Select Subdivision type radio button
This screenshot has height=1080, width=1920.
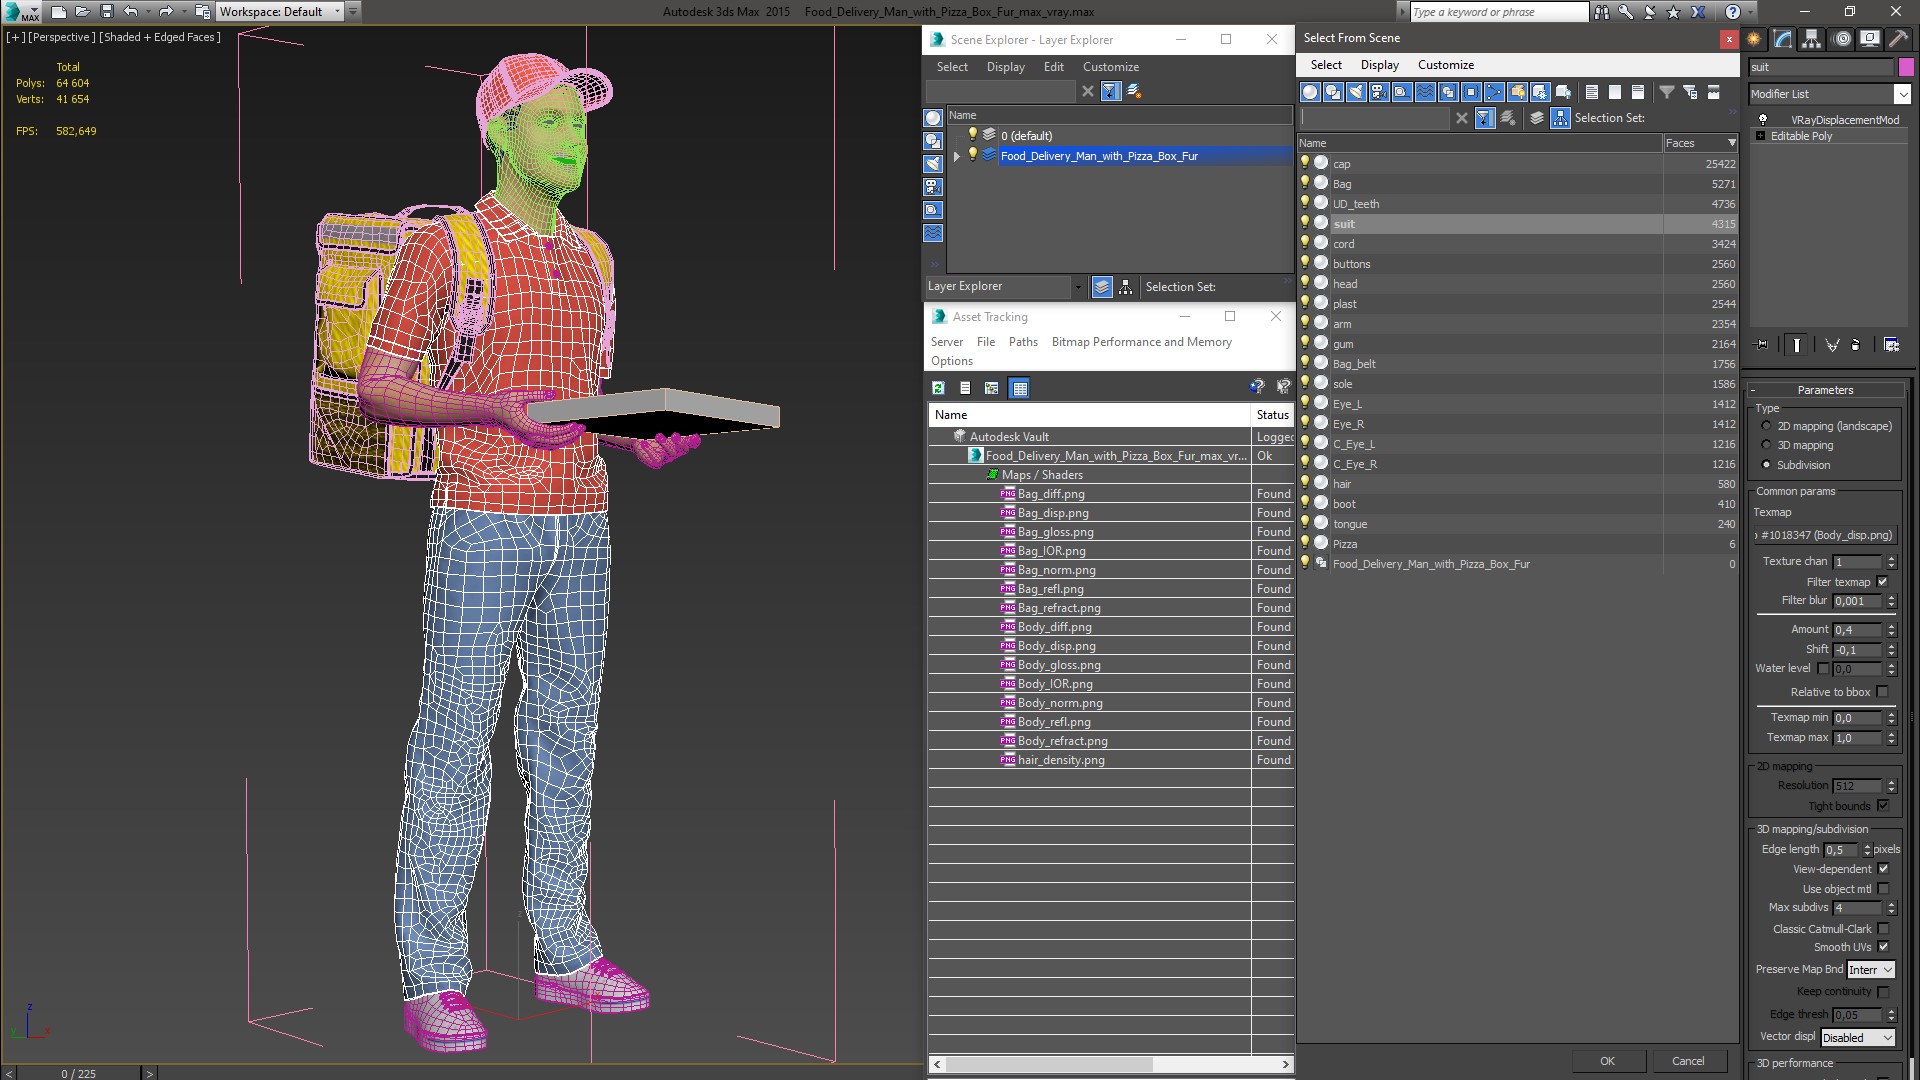(1766, 465)
